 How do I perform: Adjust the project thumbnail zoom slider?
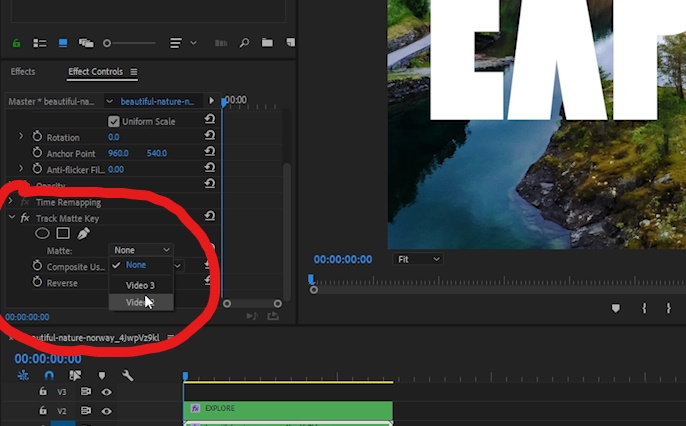pos(129,43)
